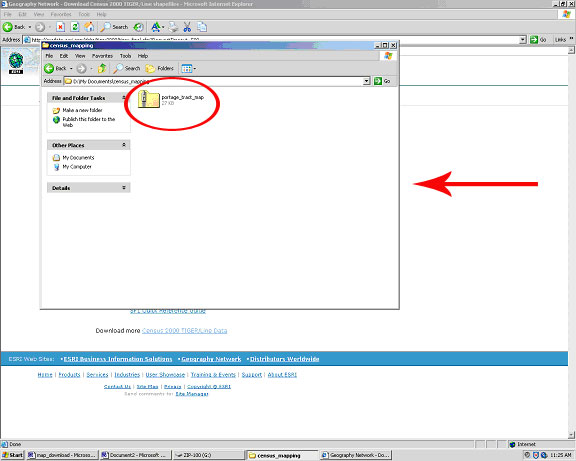Open Edit menu in census_mapping window
576x461 pixels.
(64, 56)
